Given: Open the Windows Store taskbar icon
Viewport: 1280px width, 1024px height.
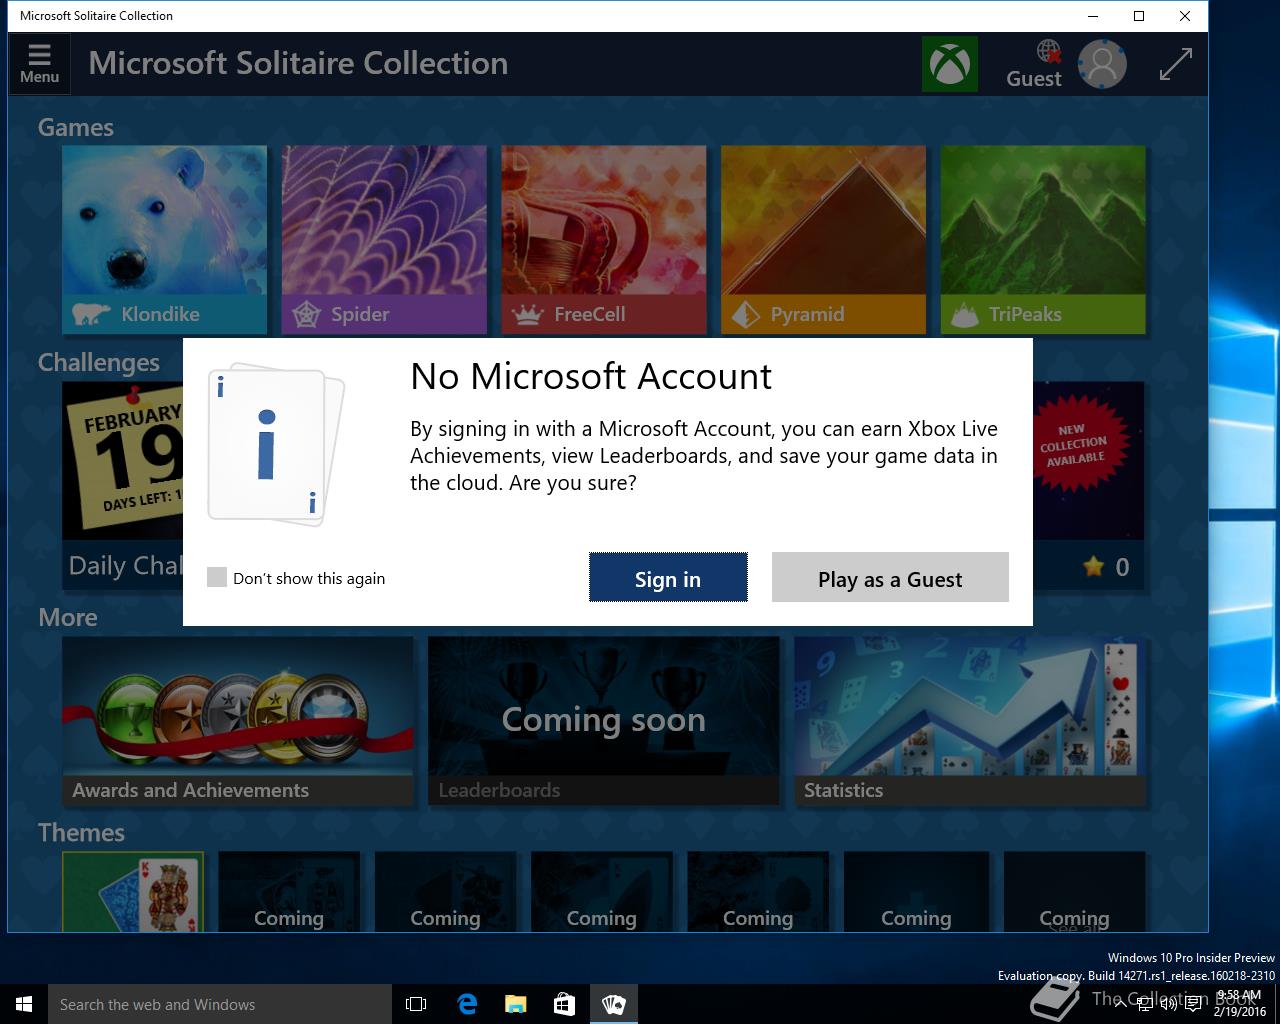Looking at the screenshot, I should click(x=564, y=1004).
